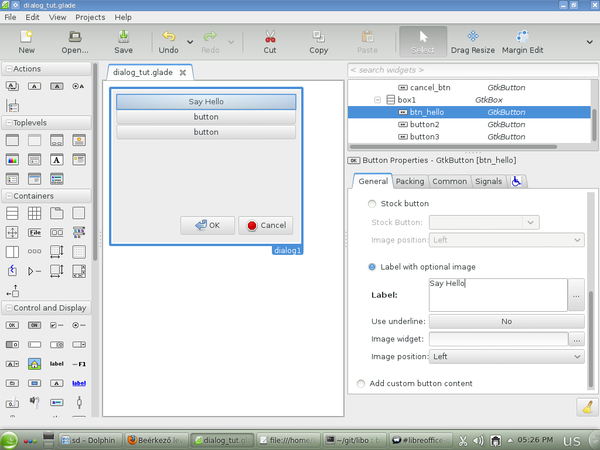Screen dimensions: 600x450
Task: Open a project with the Open... icon
Action: [75, 42]
